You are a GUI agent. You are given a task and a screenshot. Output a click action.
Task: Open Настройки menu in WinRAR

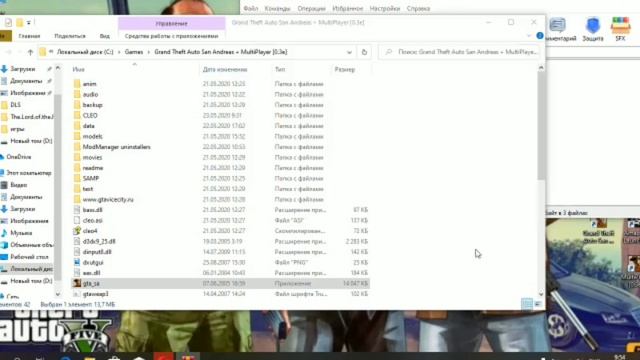[384, 9]
